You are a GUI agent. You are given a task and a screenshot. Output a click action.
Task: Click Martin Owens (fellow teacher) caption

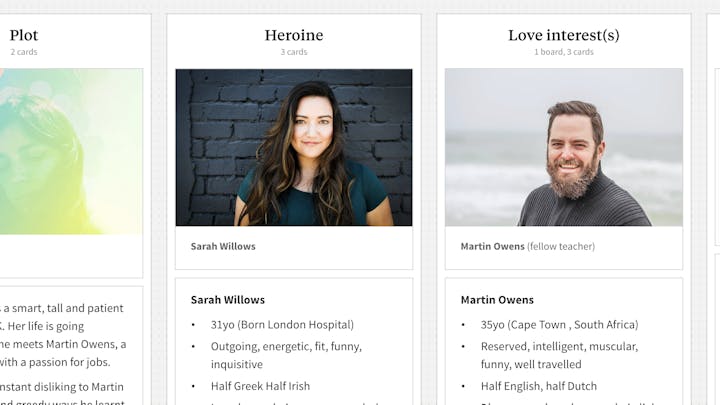[528, 247]
